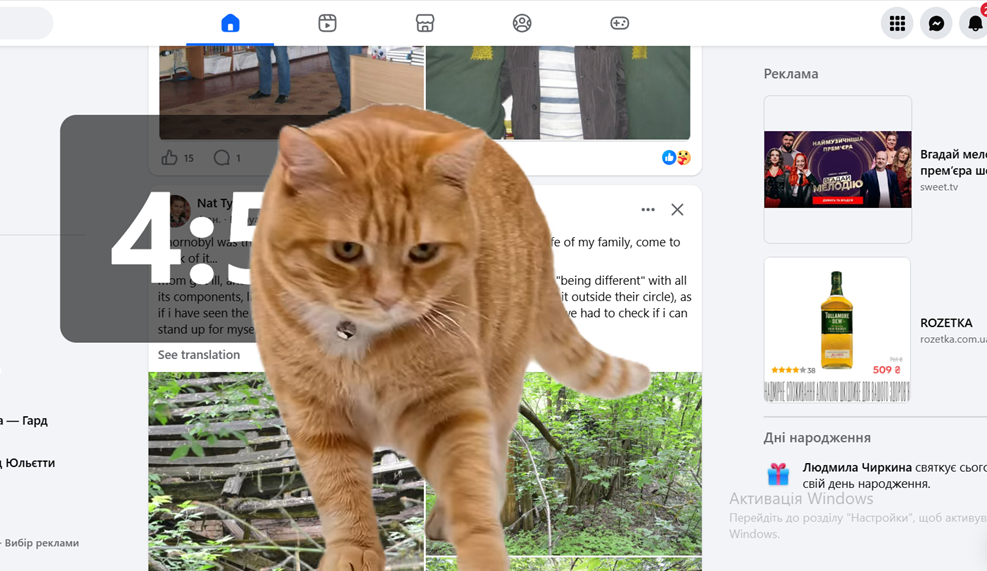
Task: Open rozetka.com.ua link
Action: click(x=953, y=339)
